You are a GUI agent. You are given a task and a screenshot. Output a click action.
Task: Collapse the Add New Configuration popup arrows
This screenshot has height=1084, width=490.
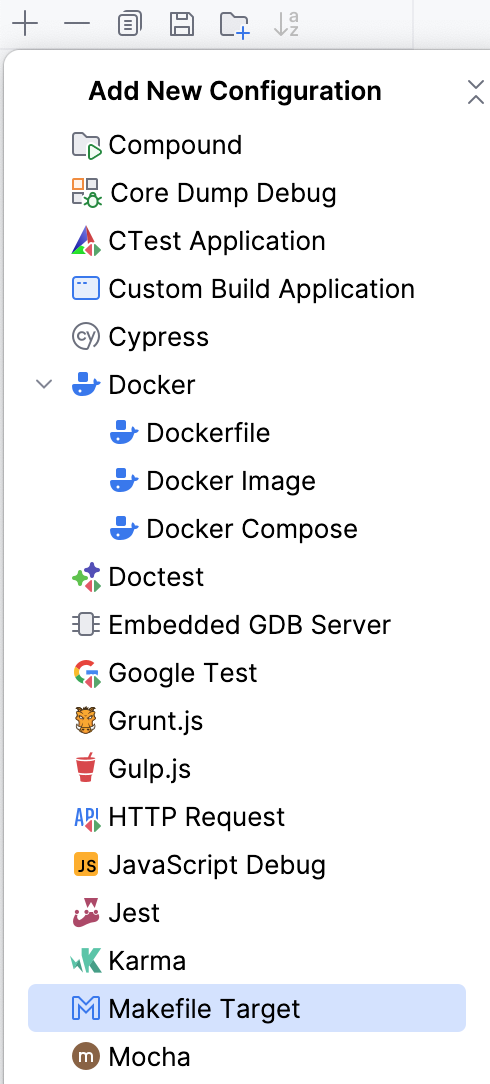pyautogui.click(x=475, y=92)
